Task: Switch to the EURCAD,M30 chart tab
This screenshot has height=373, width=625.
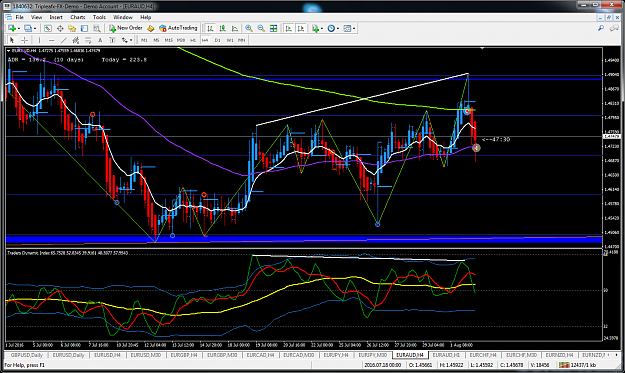Action: (x=298, y=355)
